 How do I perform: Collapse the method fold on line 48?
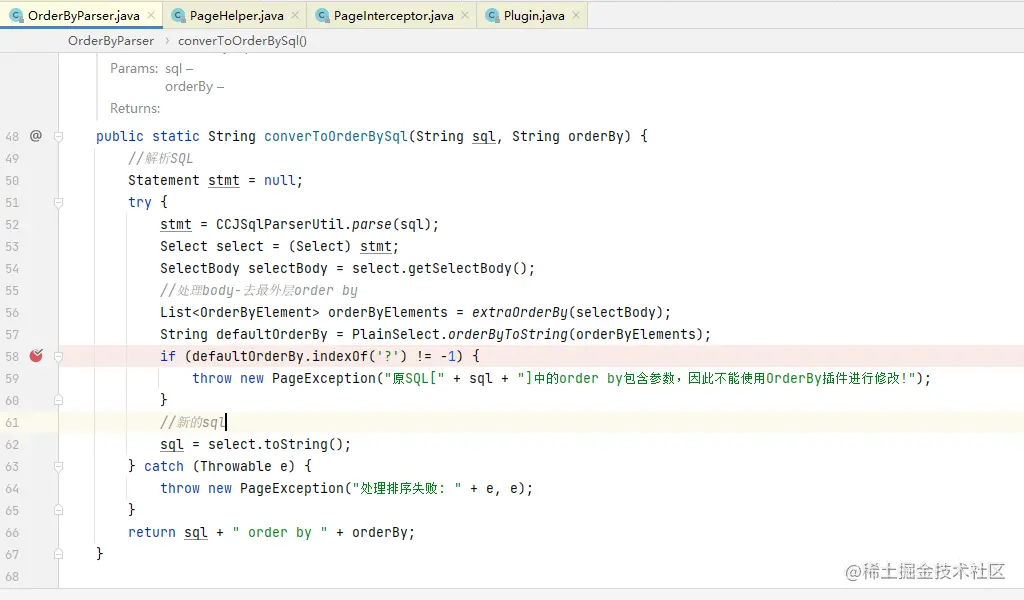[x=58, y=136]
